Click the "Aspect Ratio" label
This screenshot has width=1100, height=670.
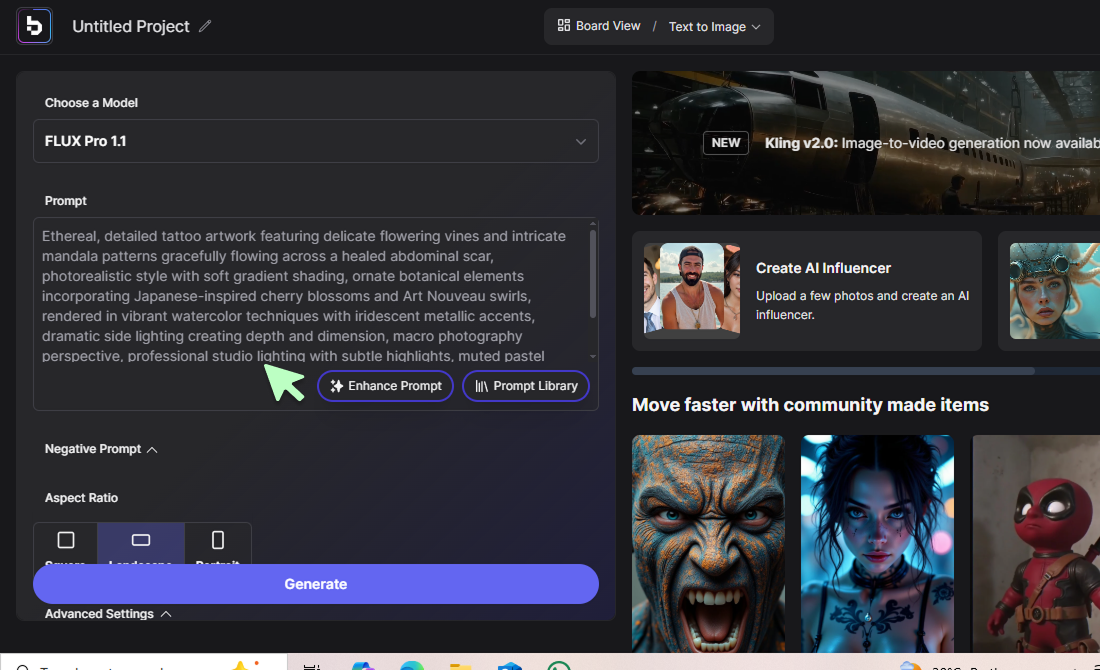click(81, 498)
